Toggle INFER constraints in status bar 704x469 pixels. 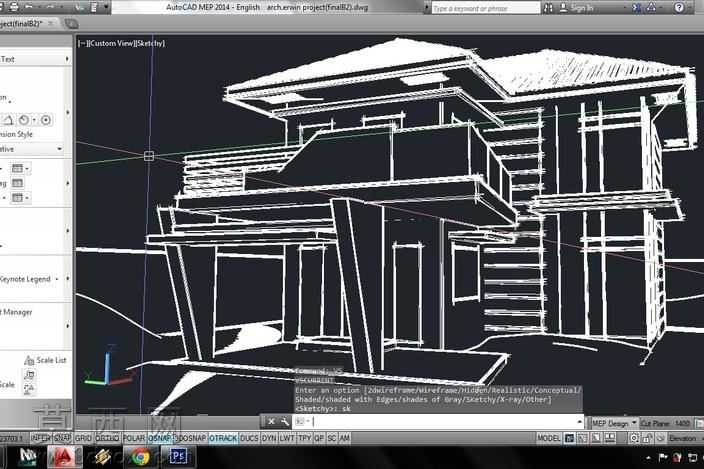(x=41, y=438)
